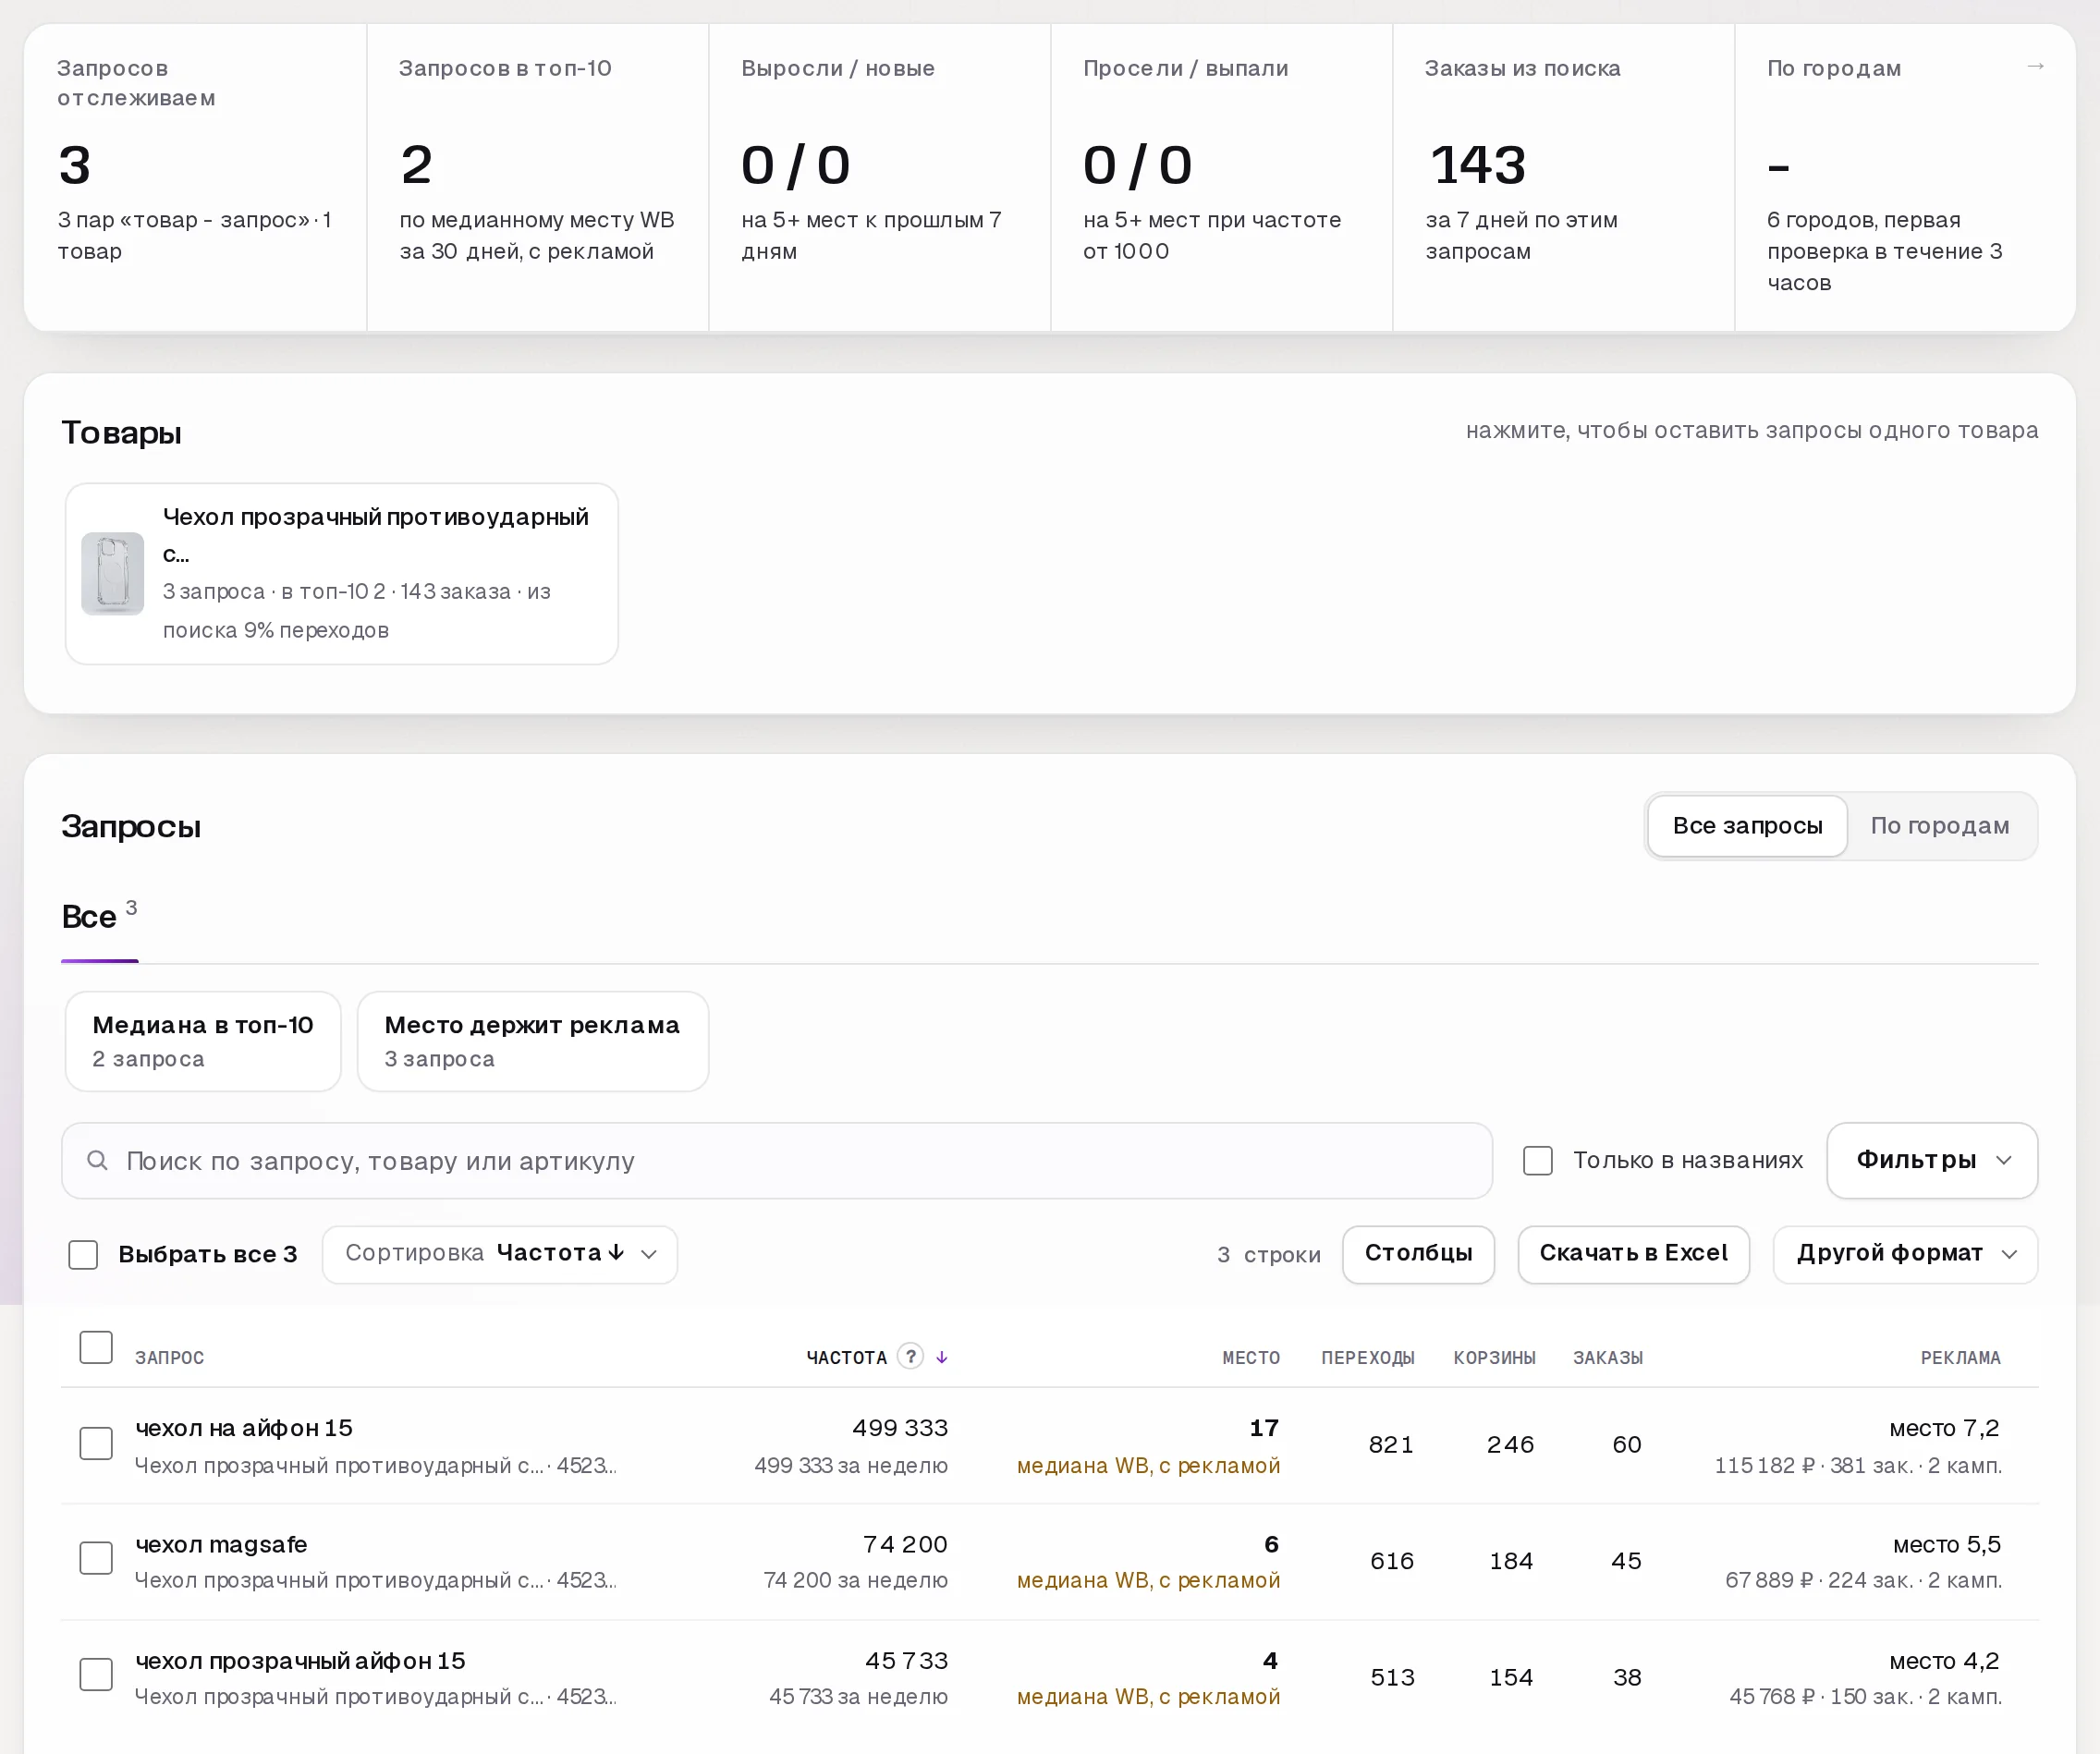Click the Просели / выпали card
The image size is (2100, 1754).
[1221, 177]
